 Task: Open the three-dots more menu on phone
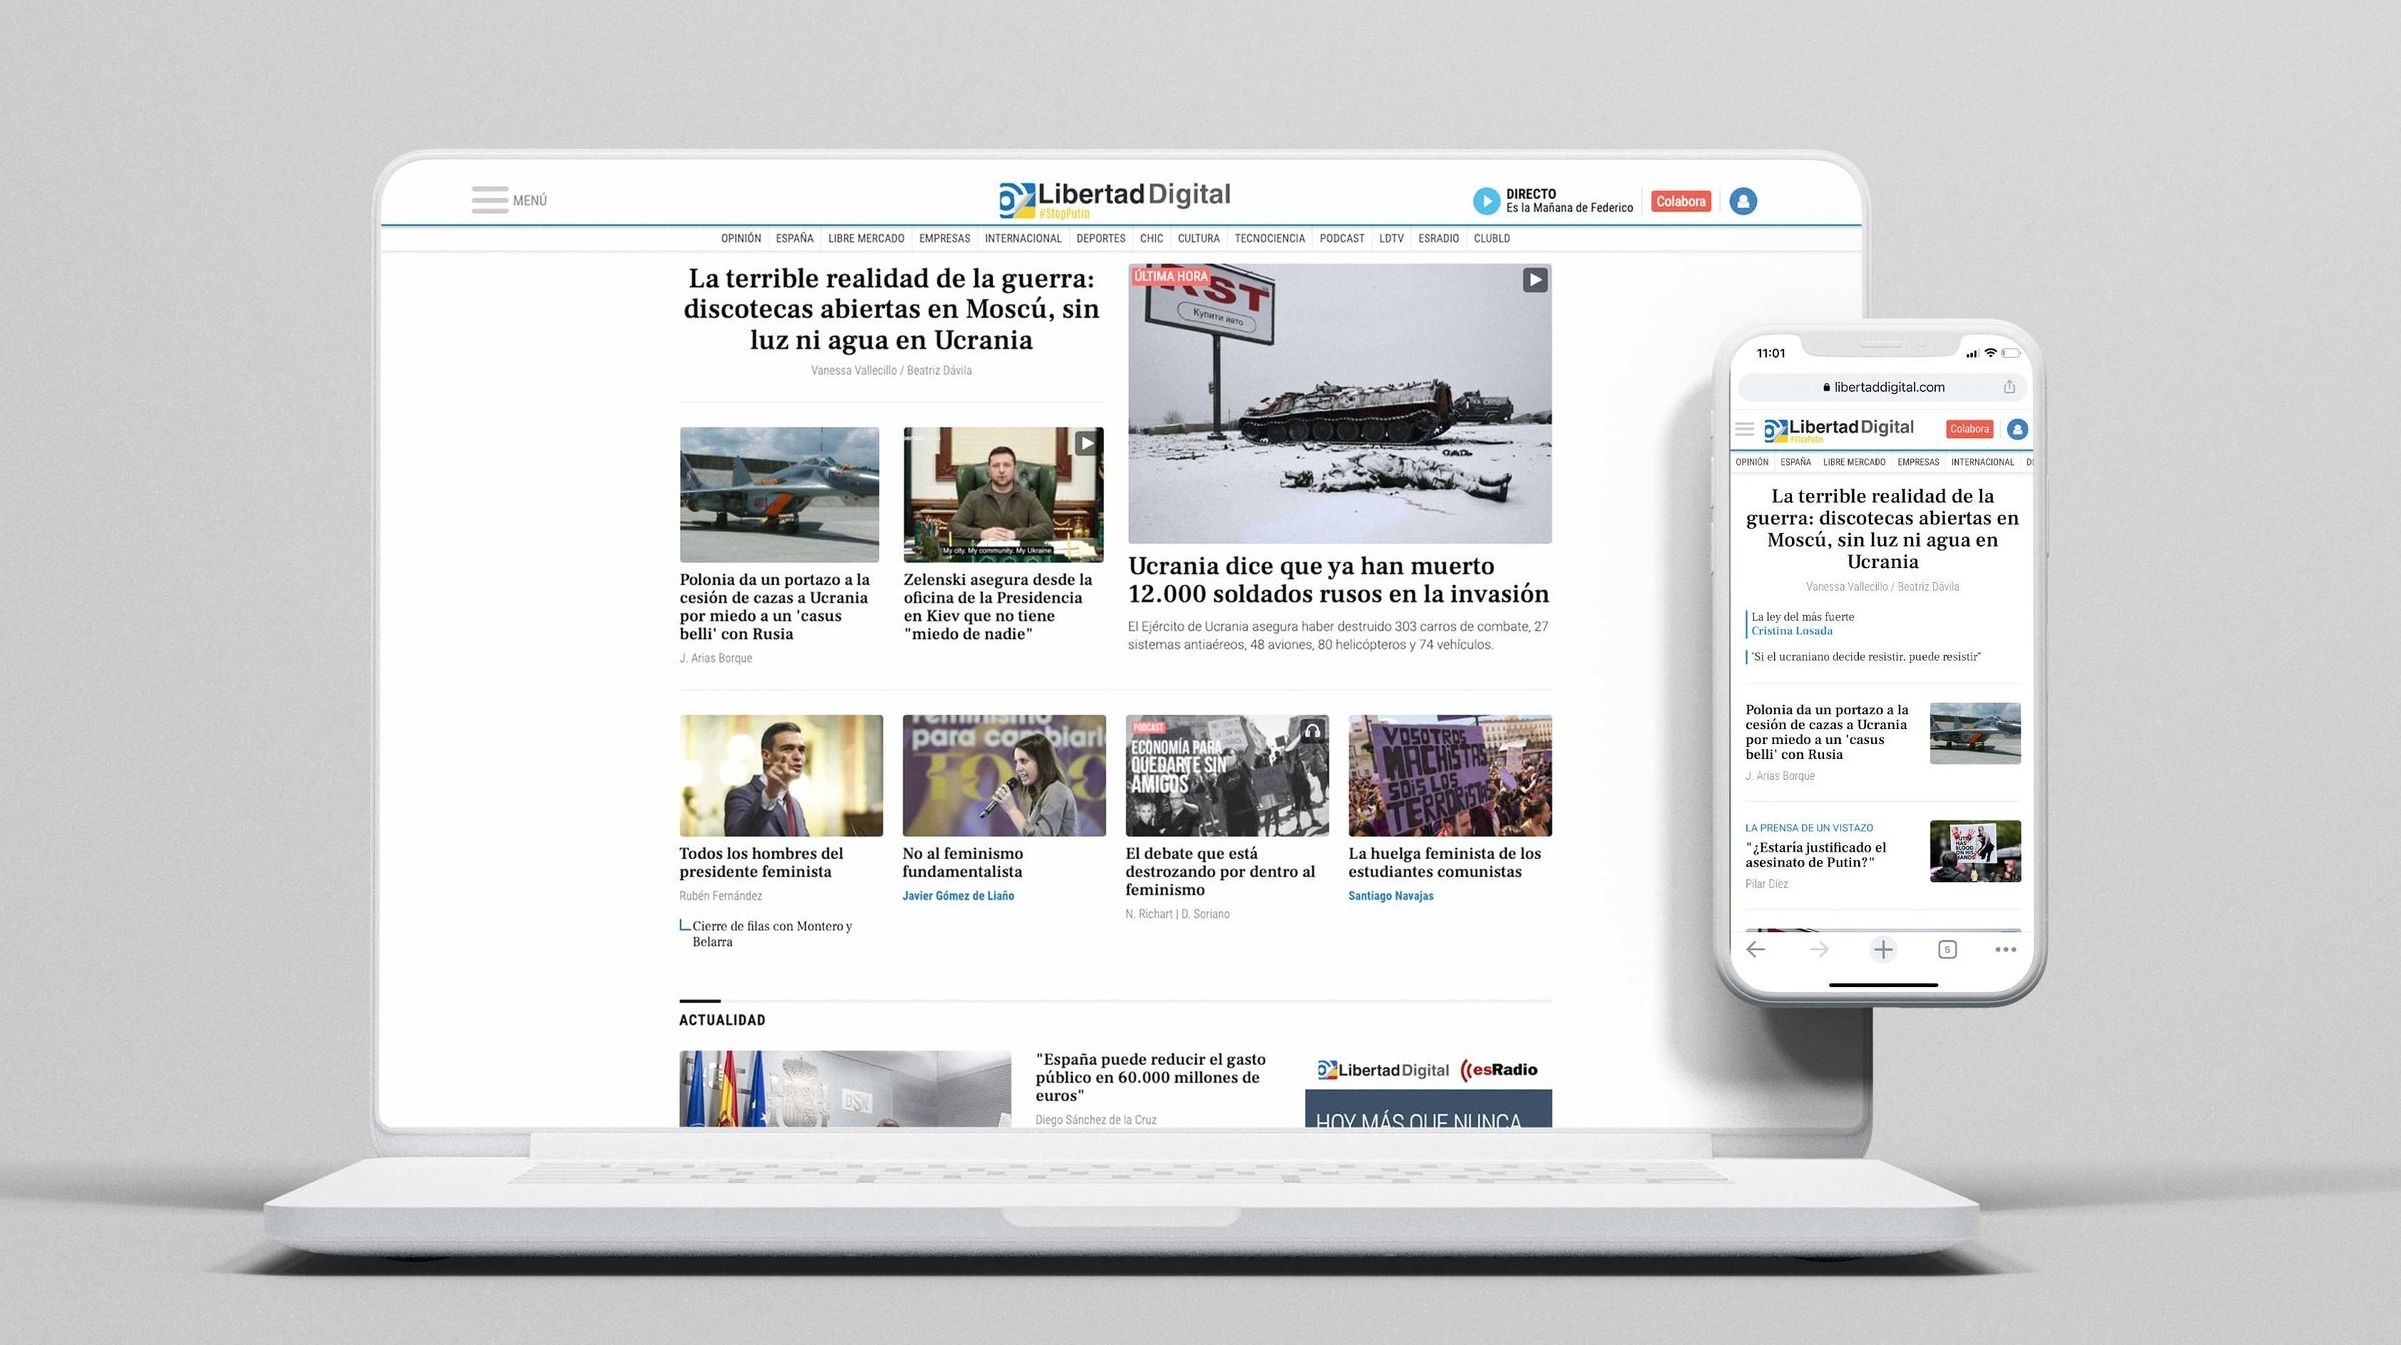pos(2006,950)
